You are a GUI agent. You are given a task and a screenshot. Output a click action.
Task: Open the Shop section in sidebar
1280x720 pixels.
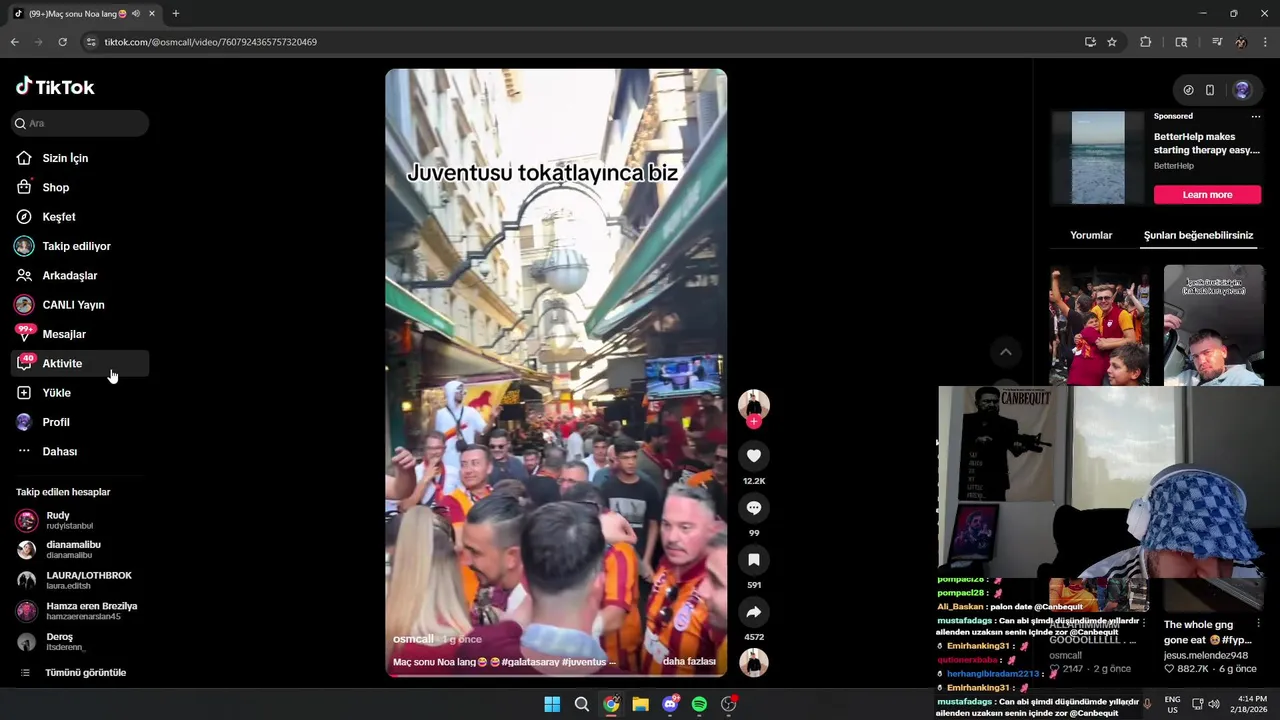tap(55, 187)
